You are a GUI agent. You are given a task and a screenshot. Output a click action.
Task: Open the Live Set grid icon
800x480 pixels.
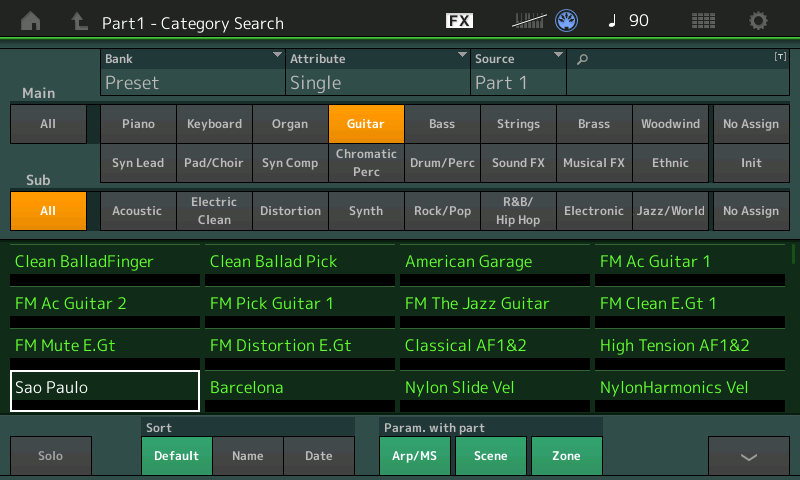pyautogui.click(x=703, y=21)
